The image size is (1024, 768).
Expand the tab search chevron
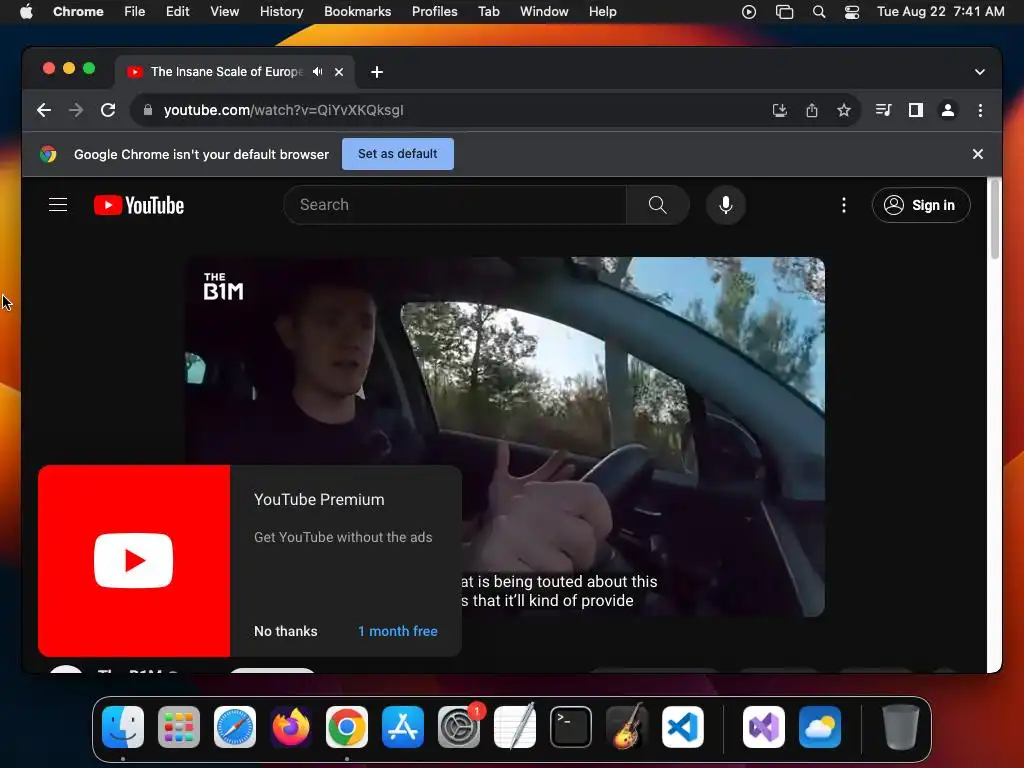980,72
